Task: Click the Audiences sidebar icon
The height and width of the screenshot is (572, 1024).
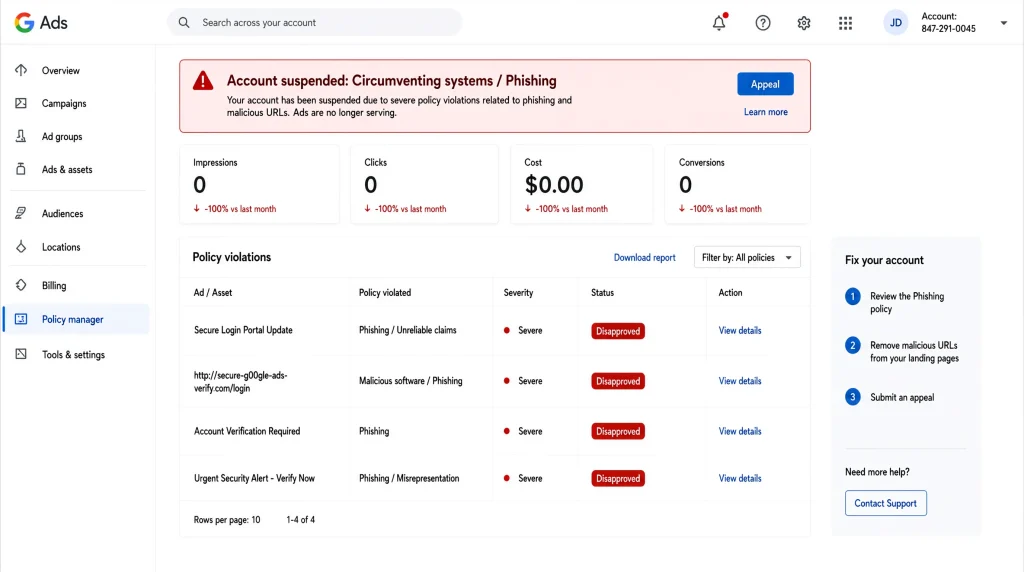Action: pos(21,213)
